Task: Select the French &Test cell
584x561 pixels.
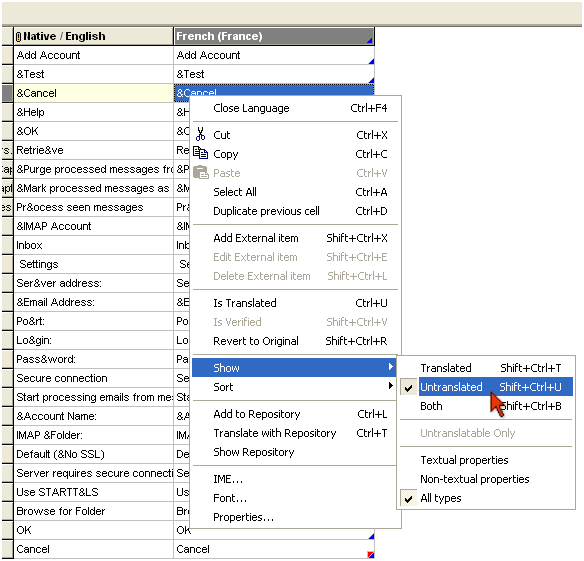Action: 274,74
